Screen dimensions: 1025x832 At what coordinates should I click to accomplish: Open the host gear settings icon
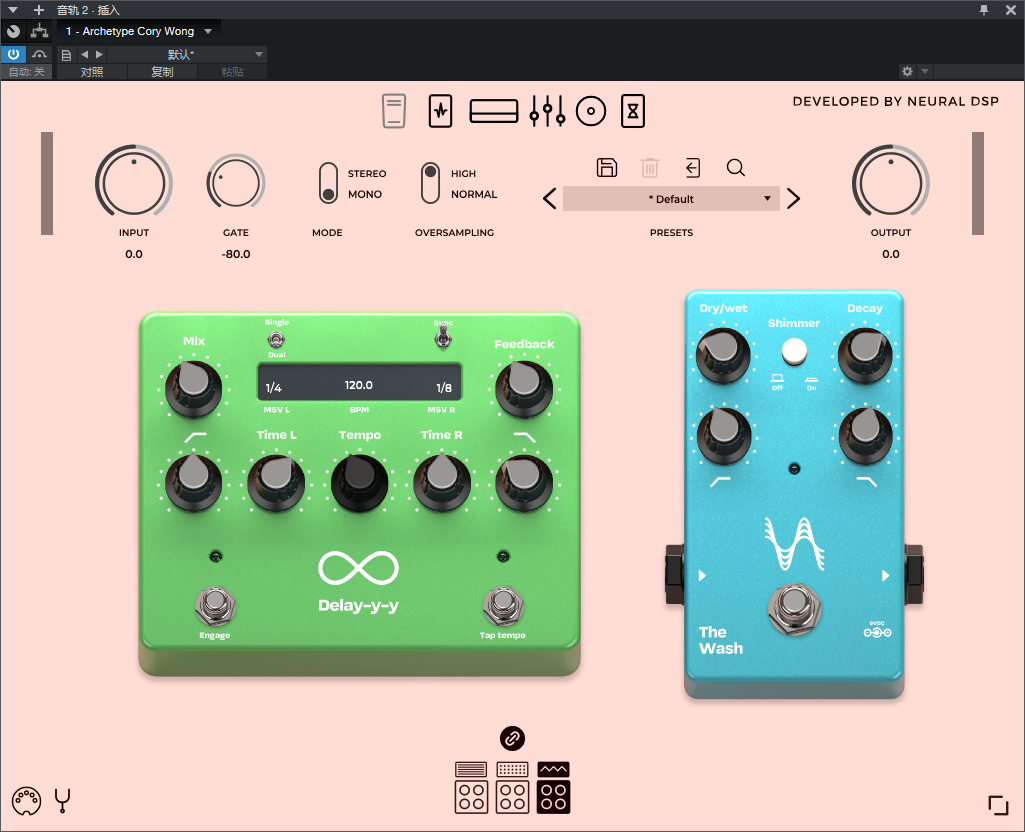tap(907, 71)
